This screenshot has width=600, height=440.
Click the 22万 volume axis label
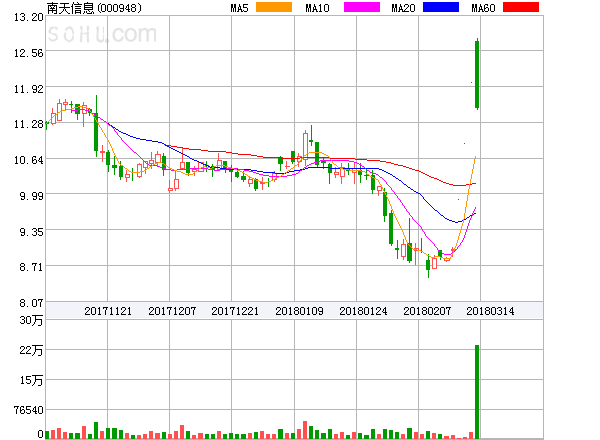pos(31,350)
